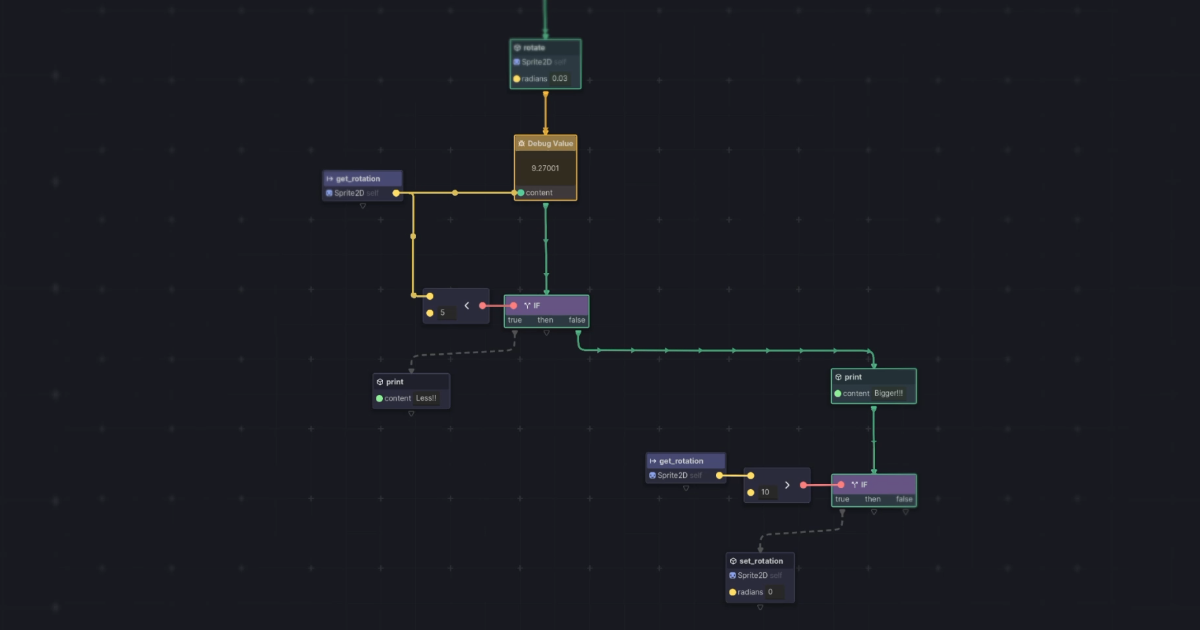Expand the disclosure triangle below the set_rotation node
This screenshot has height=630, width=1200.
tap(760, 607)
